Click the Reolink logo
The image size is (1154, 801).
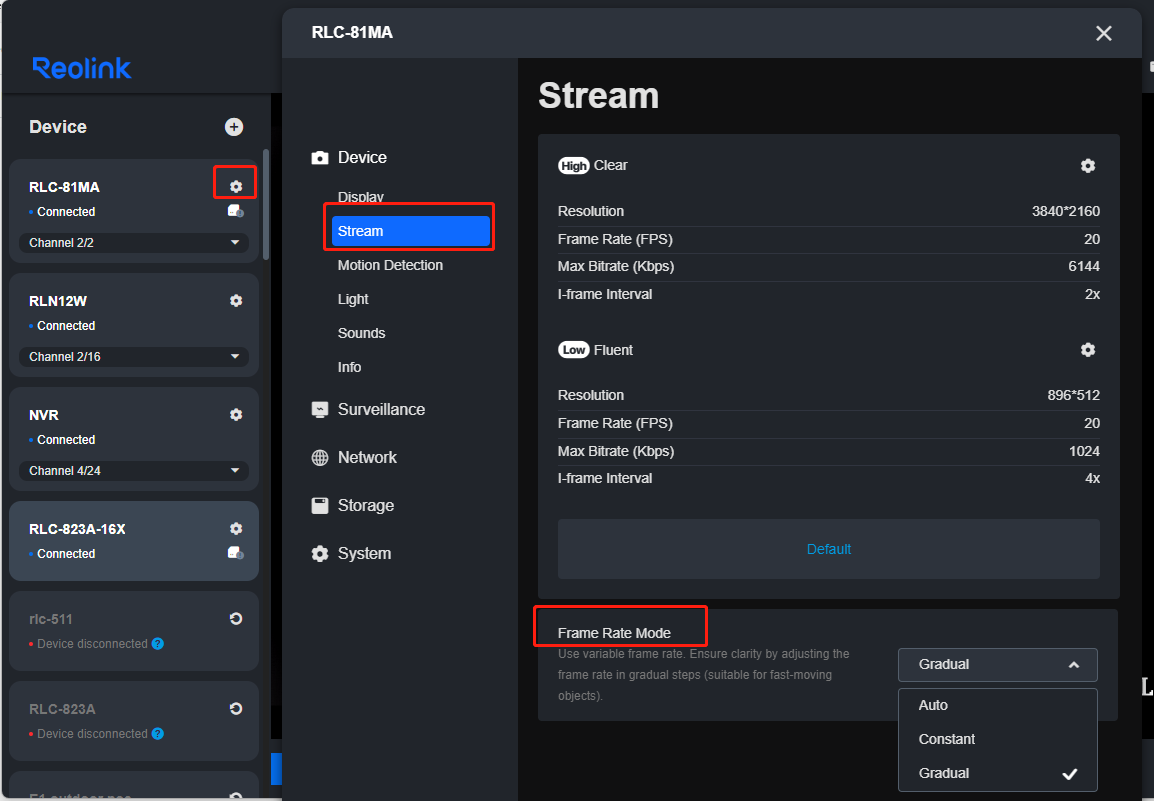(x=82, y=68)
